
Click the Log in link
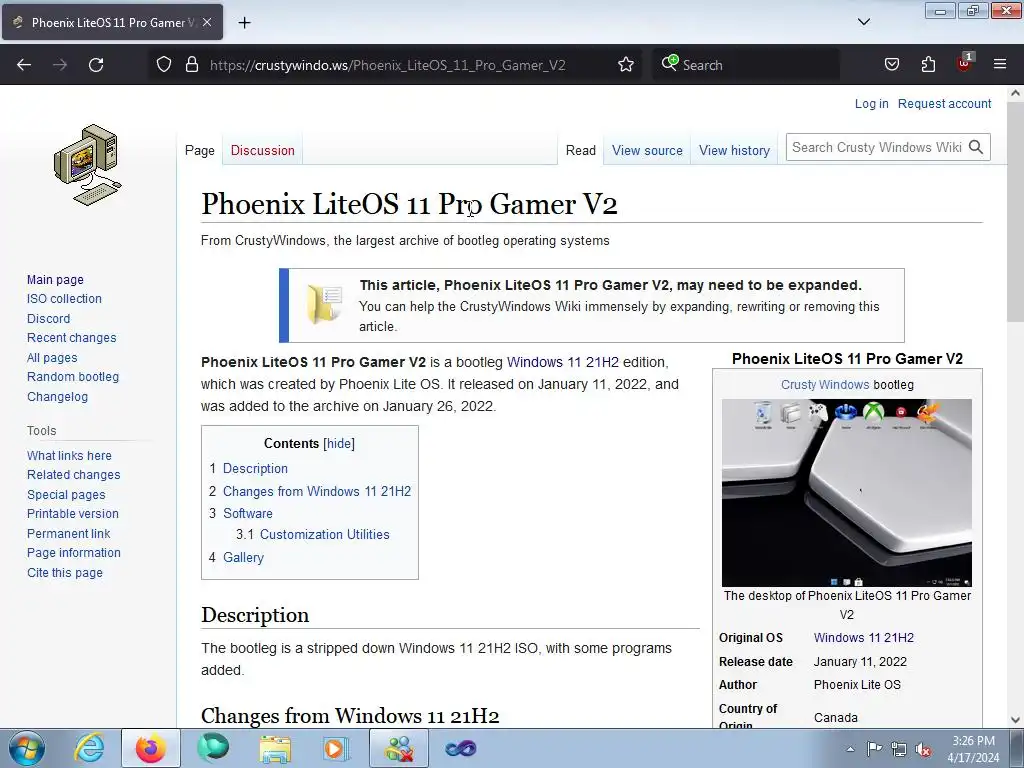point(872,103)
